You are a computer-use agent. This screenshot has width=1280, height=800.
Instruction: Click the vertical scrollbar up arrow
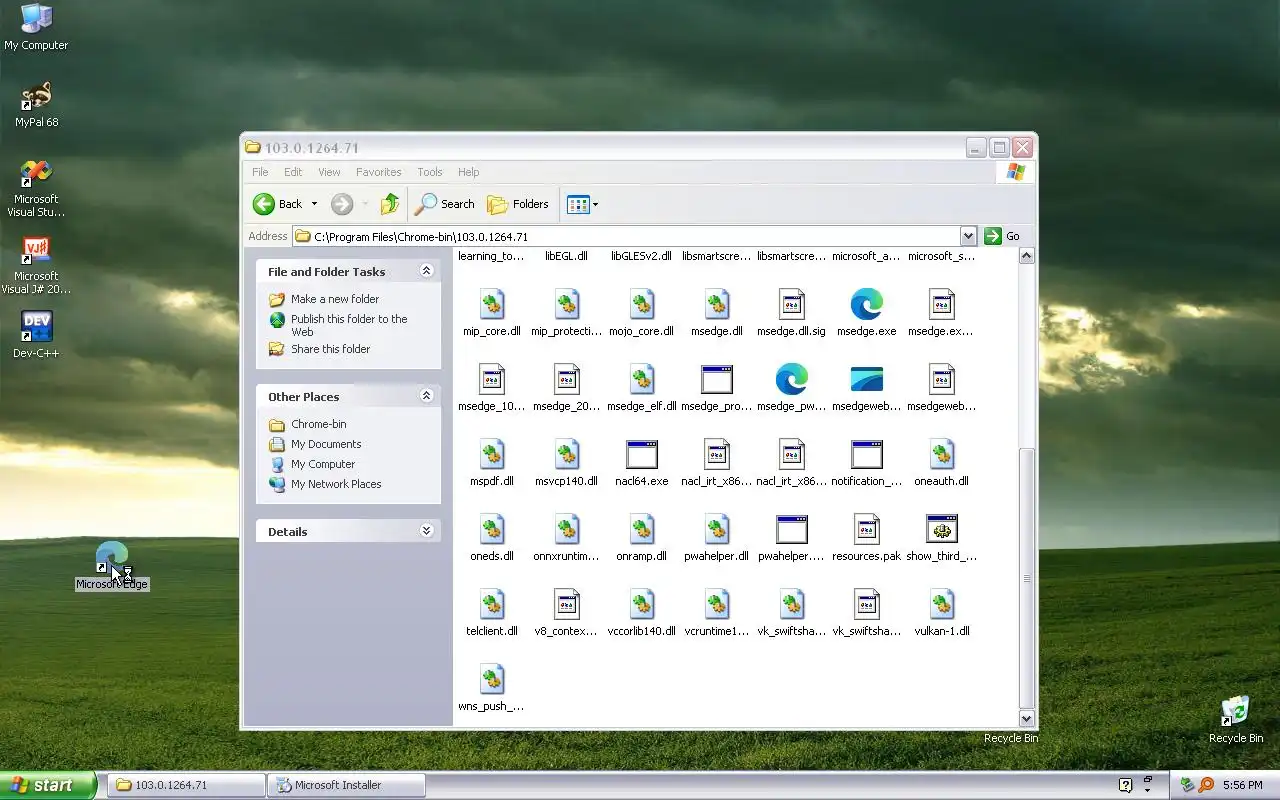[x=1026, y=256]
